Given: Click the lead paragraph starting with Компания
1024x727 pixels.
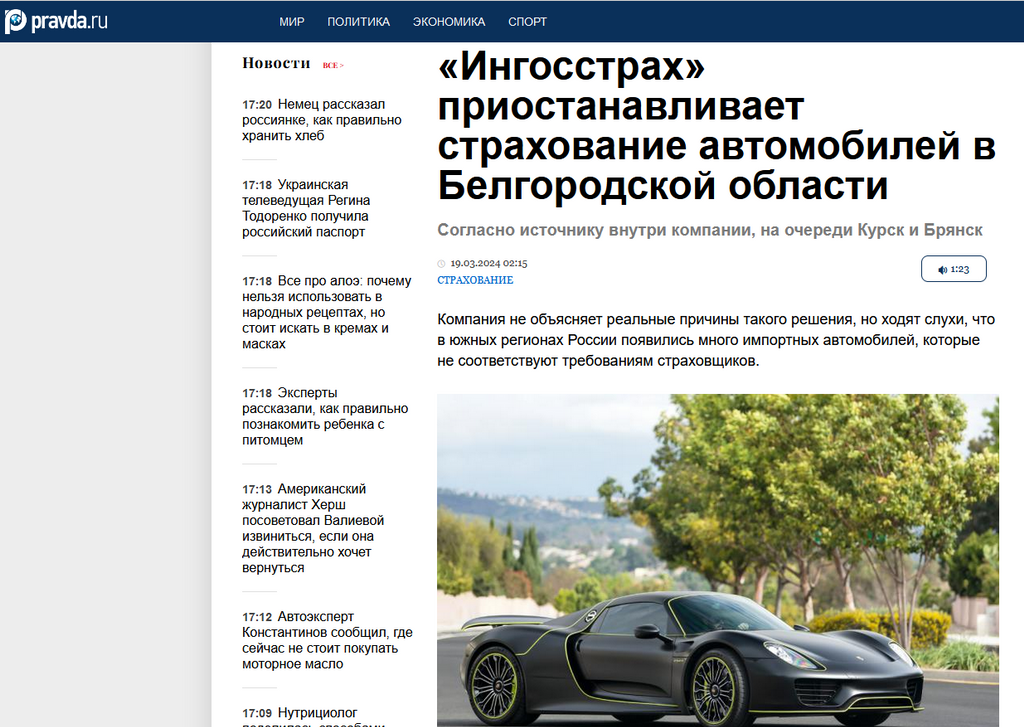Looking at the screenshot, I should [x=716, y=340].
